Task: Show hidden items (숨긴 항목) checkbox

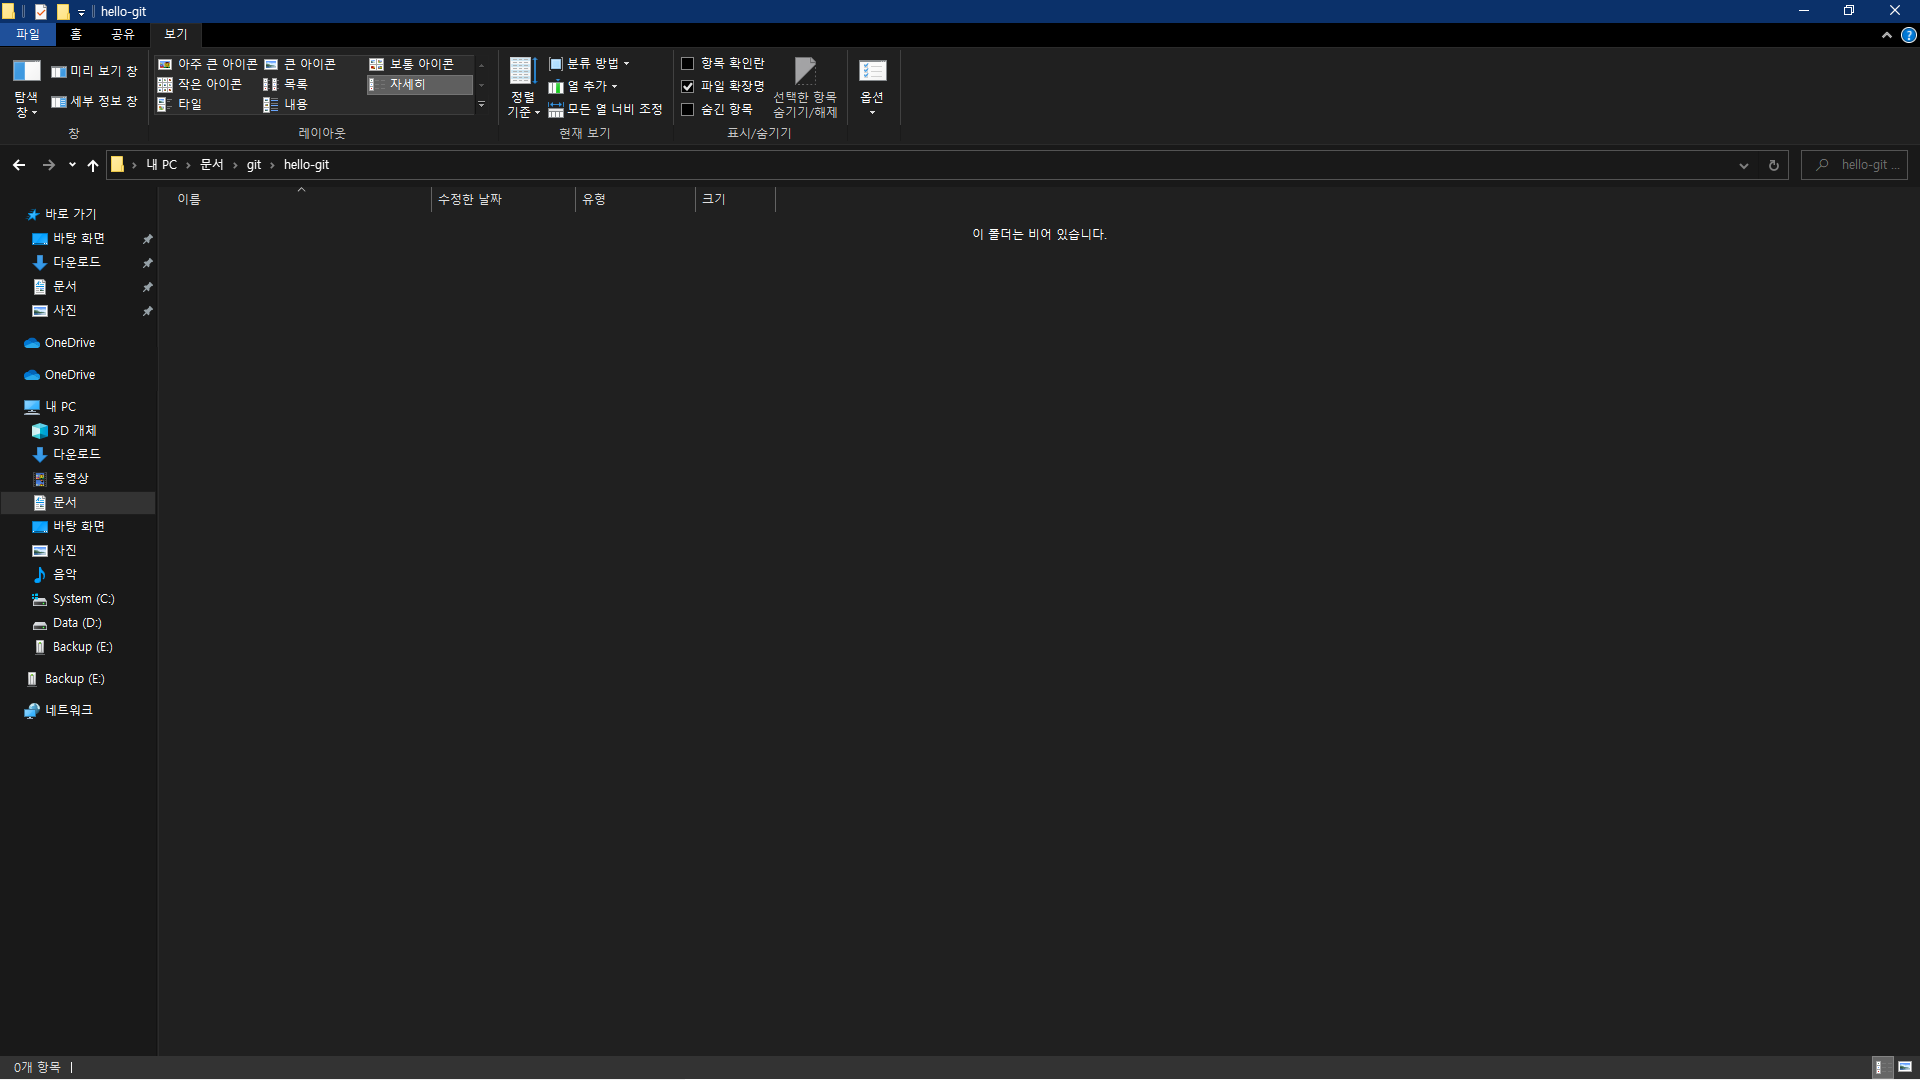Action: click(688, 109)
